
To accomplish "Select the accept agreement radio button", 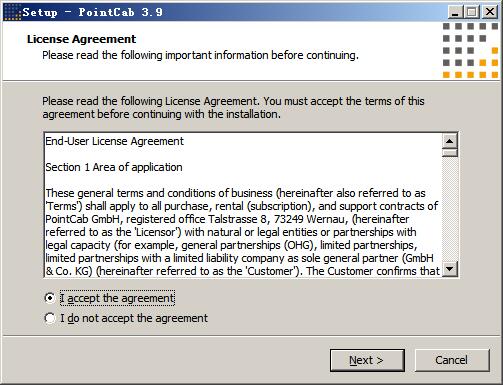I will pyautogui.click(x=50, y=298).
